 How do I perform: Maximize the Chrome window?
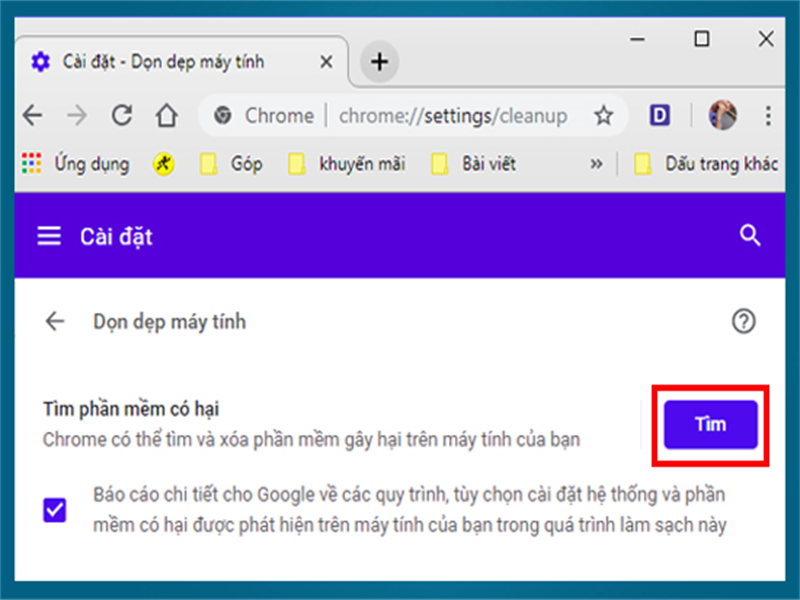pos(702,39)
